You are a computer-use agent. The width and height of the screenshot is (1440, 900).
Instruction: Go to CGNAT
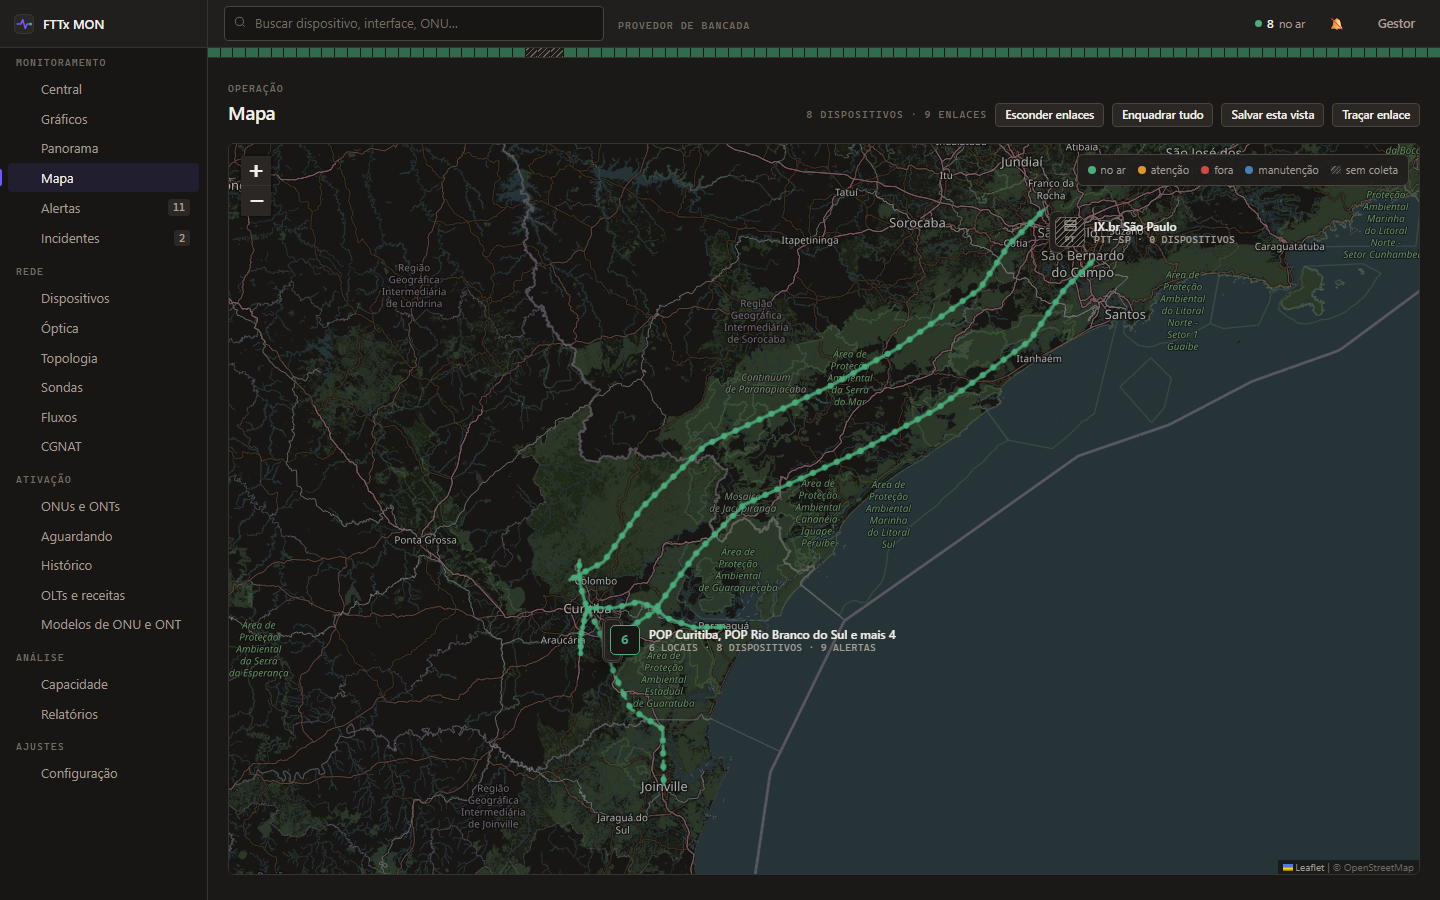[103, 446]
